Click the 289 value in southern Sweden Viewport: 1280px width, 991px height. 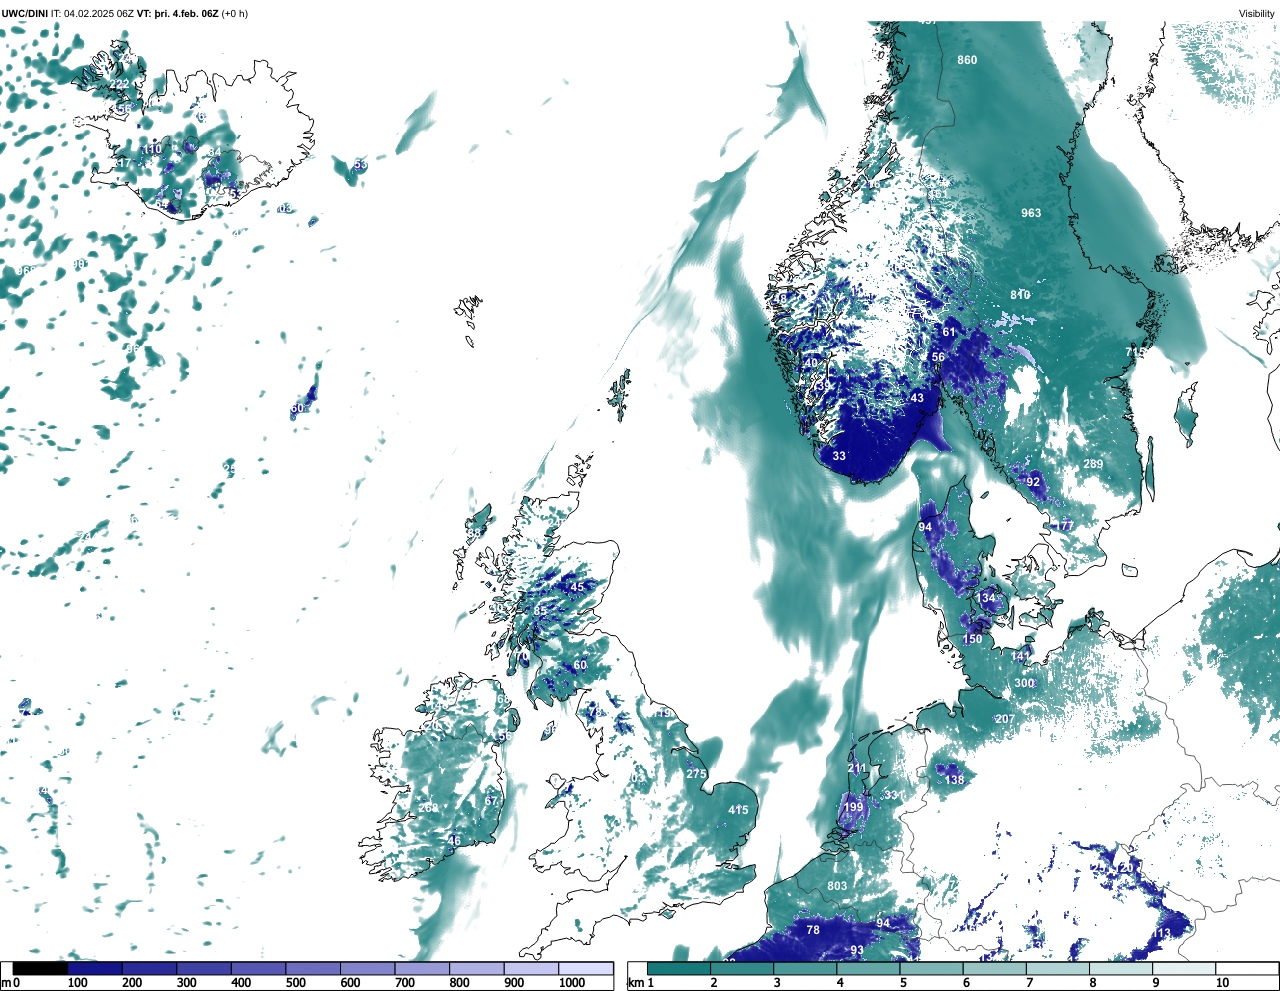pos(1093,464)
